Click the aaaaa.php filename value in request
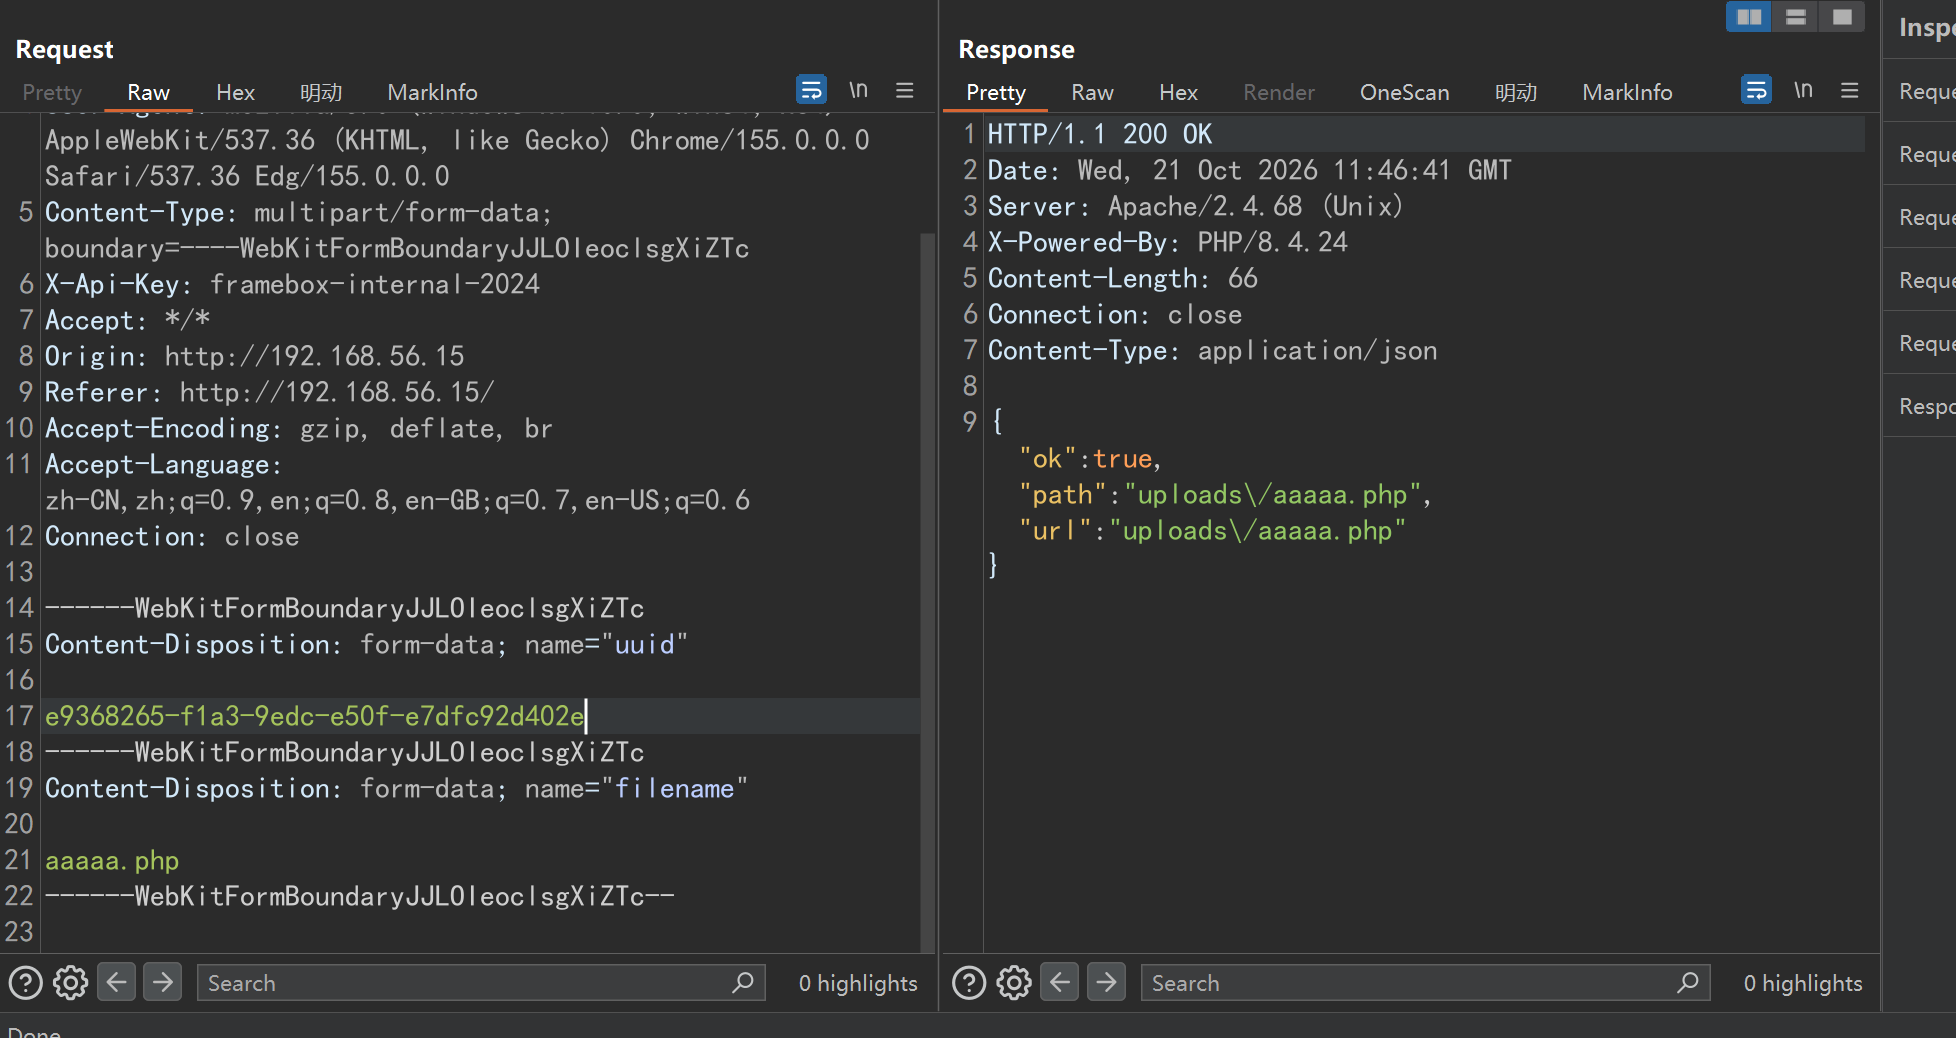1956x1038 pixels. (112, 860)
